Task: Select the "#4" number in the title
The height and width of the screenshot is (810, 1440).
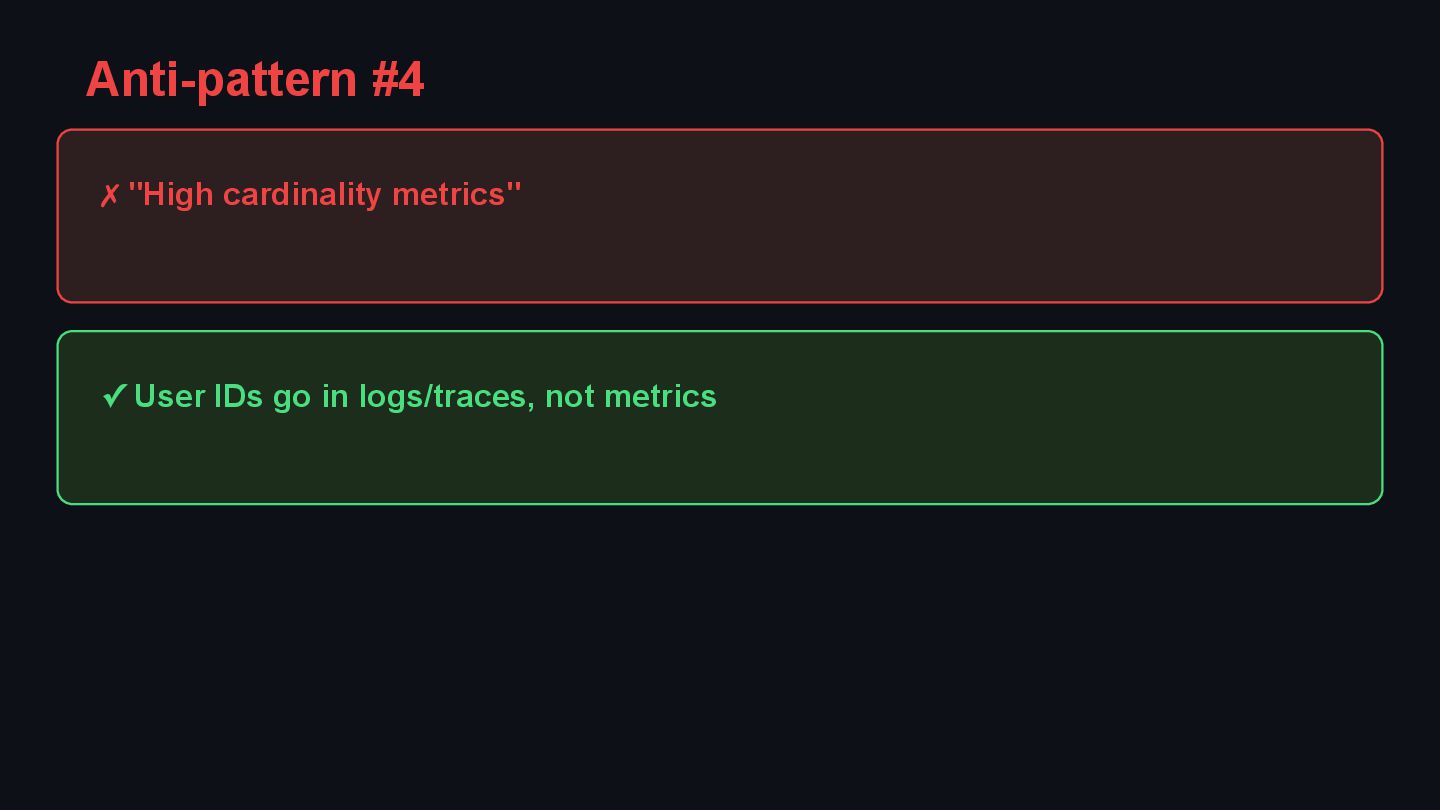Action: pos(398,79)
